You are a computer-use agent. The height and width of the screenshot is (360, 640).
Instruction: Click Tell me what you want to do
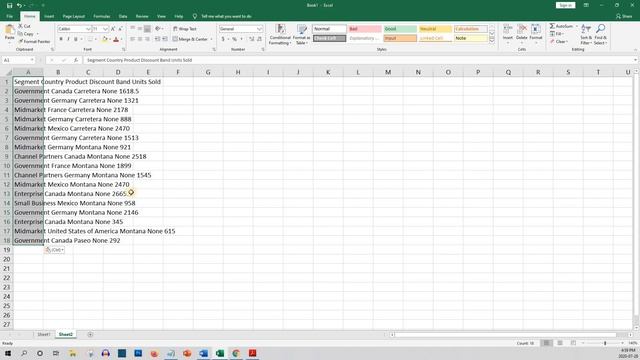click(222, 16)
